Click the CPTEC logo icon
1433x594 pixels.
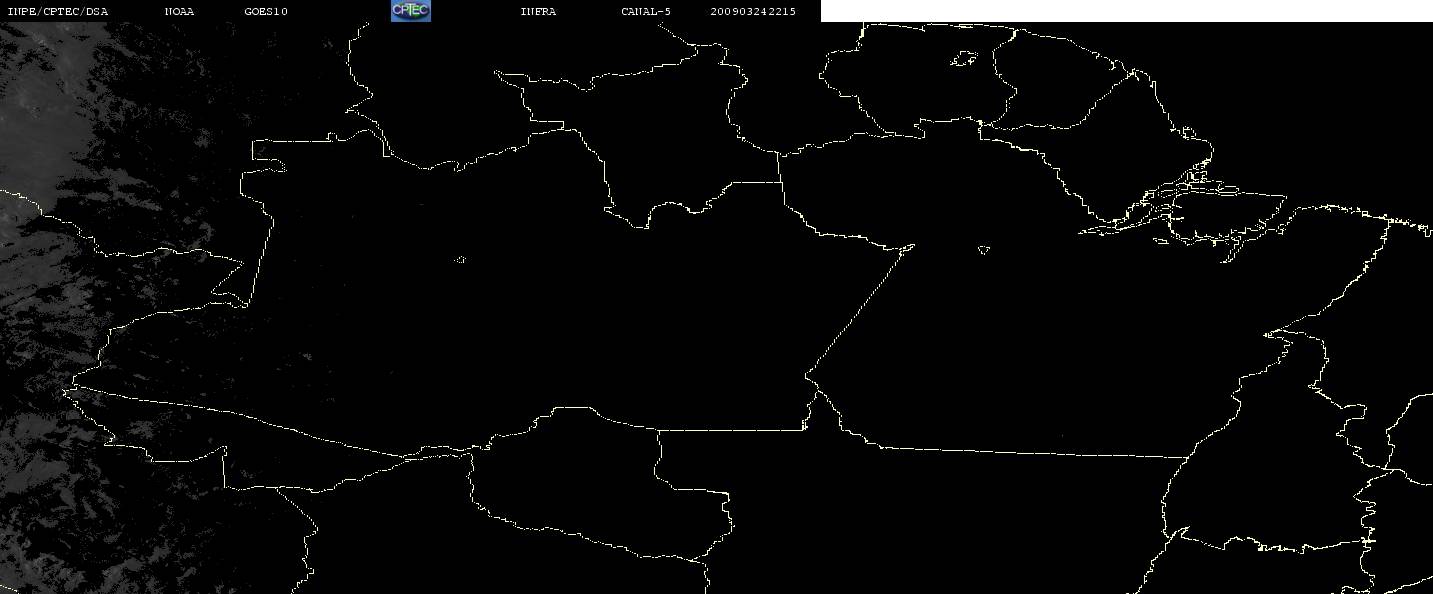(x=410, y=11)
